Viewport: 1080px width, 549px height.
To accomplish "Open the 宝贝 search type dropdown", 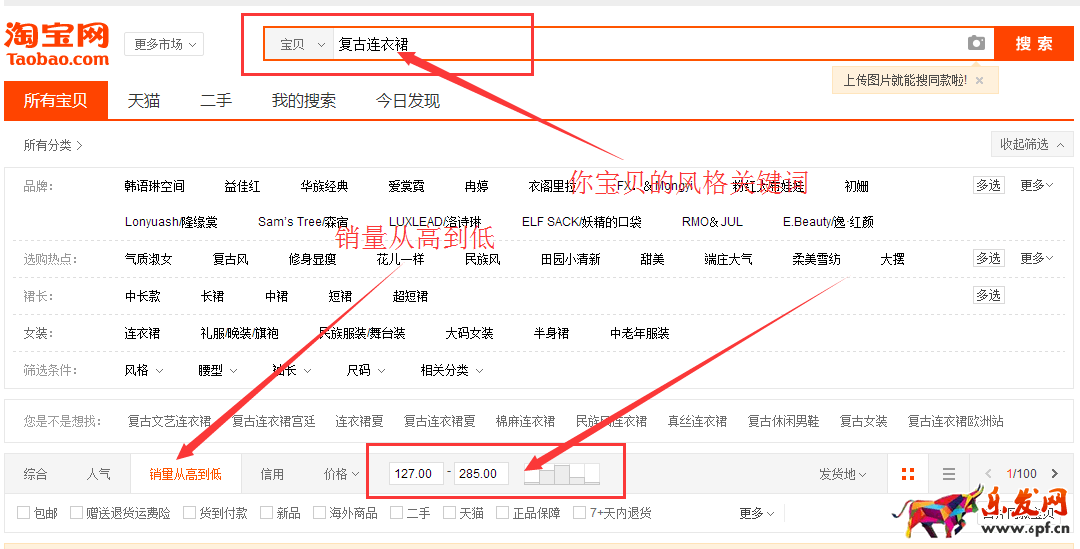I will tap(300, 44).
